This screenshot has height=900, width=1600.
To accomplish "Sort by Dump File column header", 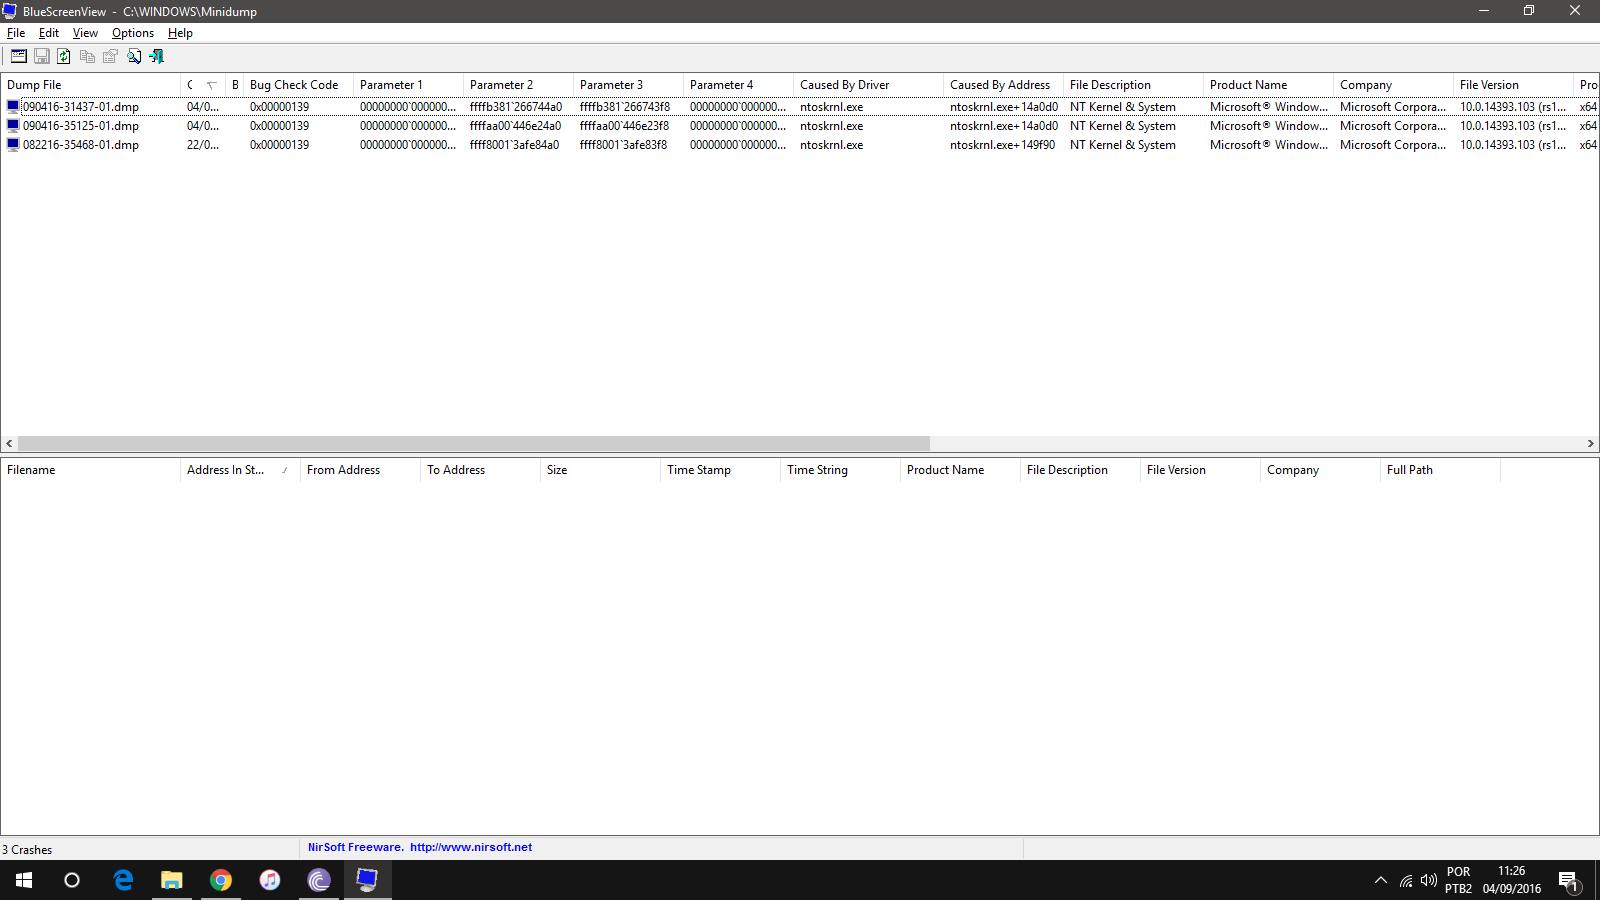I will click(x=91, y=85).
